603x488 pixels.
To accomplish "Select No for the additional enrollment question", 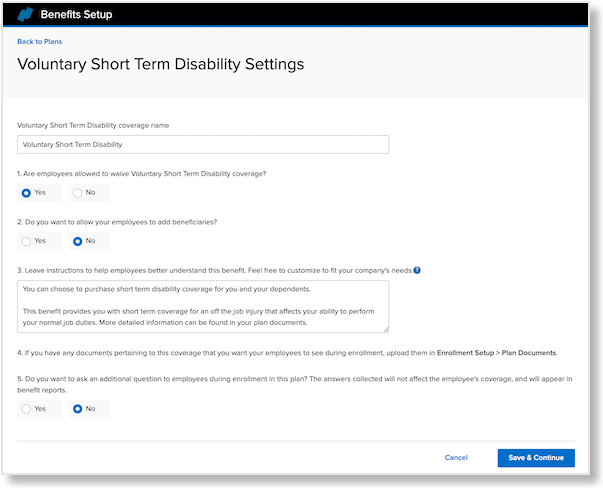I will coord(77,409).
